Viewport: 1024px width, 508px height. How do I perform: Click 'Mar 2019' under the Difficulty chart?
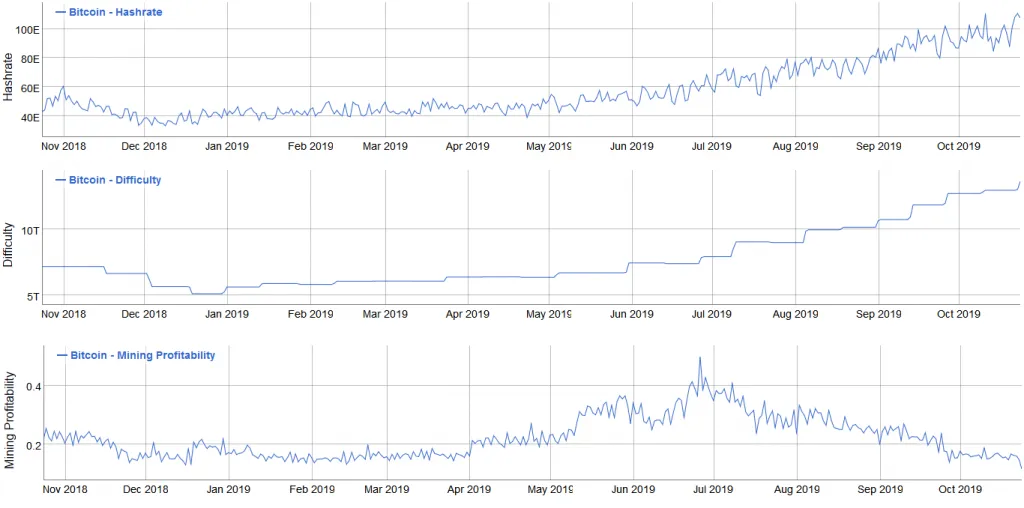tap(385, 314)
